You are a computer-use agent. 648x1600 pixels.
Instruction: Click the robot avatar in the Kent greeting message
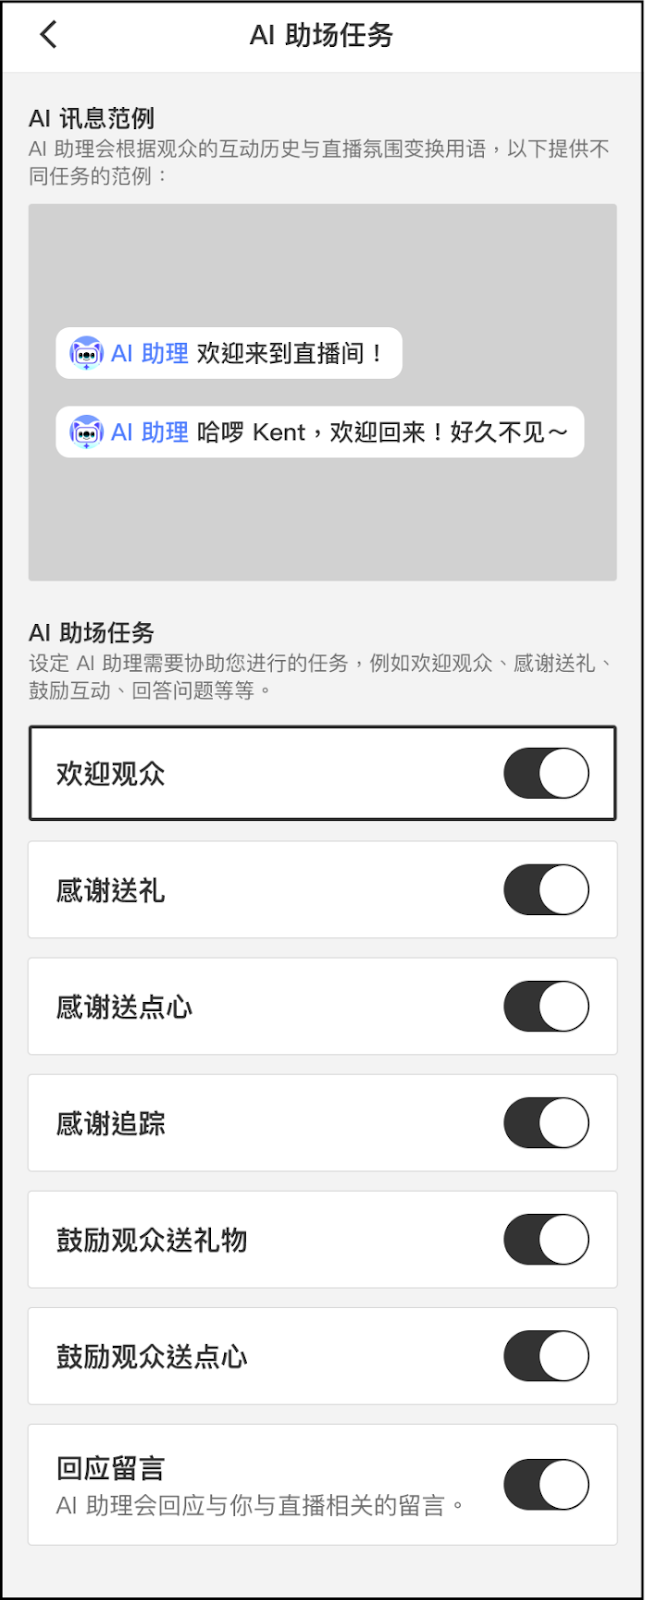tap(86, 432)
